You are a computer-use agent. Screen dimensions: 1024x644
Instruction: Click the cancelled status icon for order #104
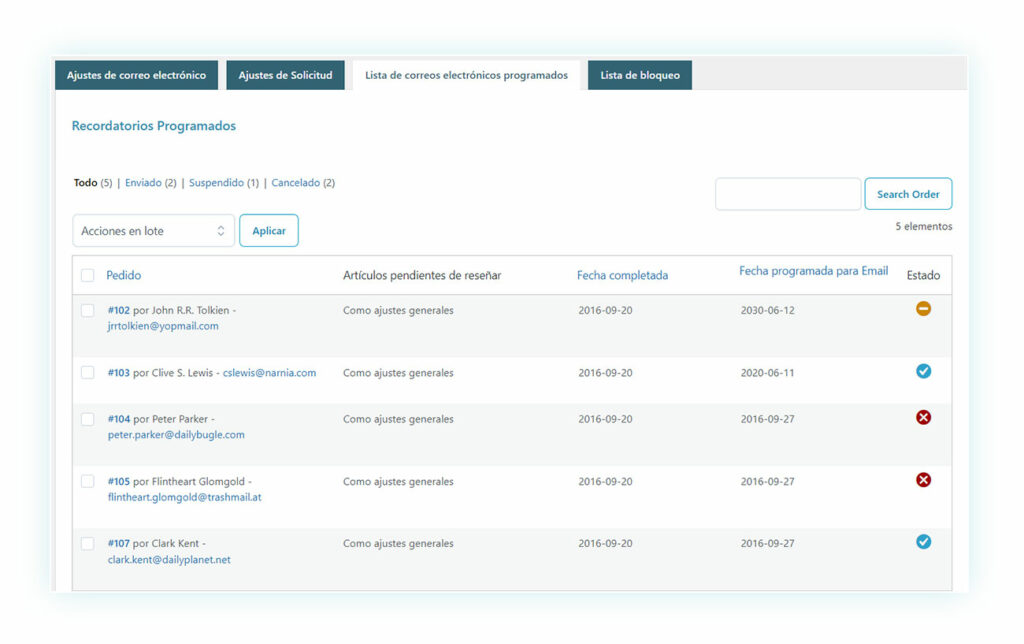click(x=923, y=417)
